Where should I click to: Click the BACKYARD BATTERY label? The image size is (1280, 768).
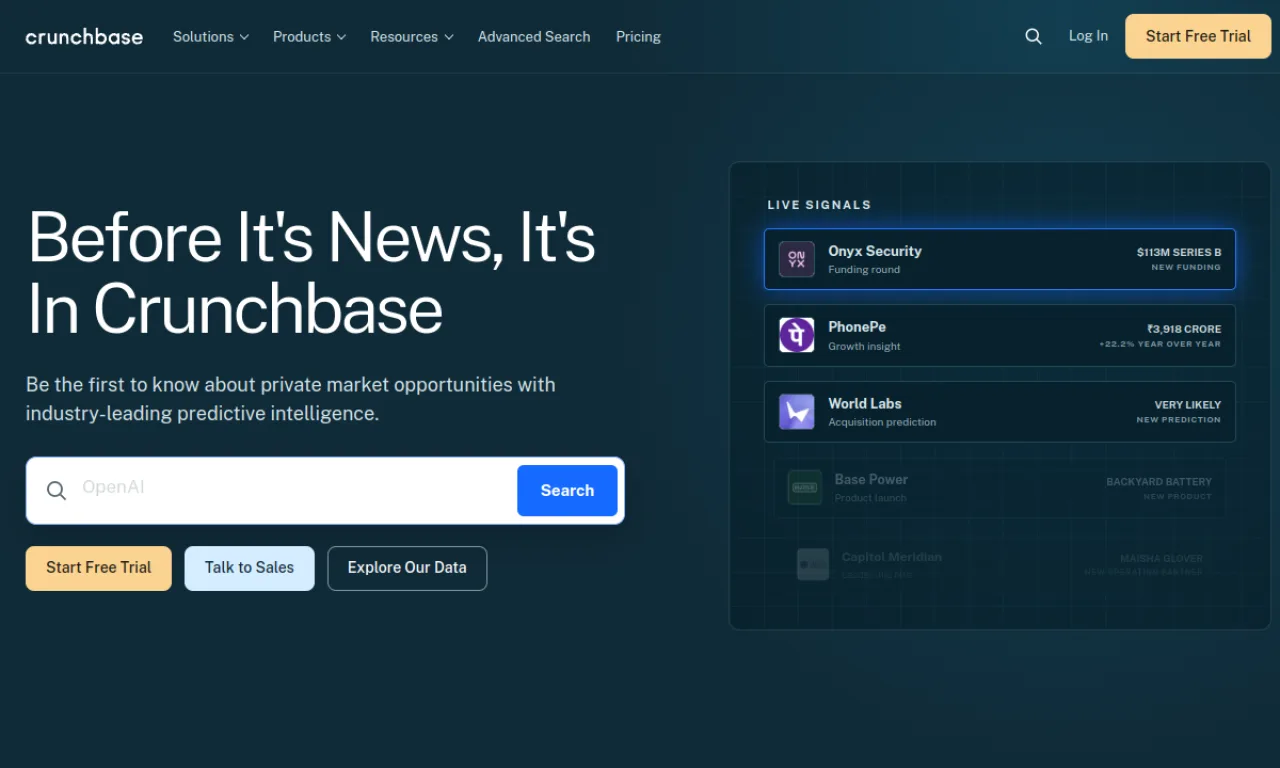click(1159, 482)
